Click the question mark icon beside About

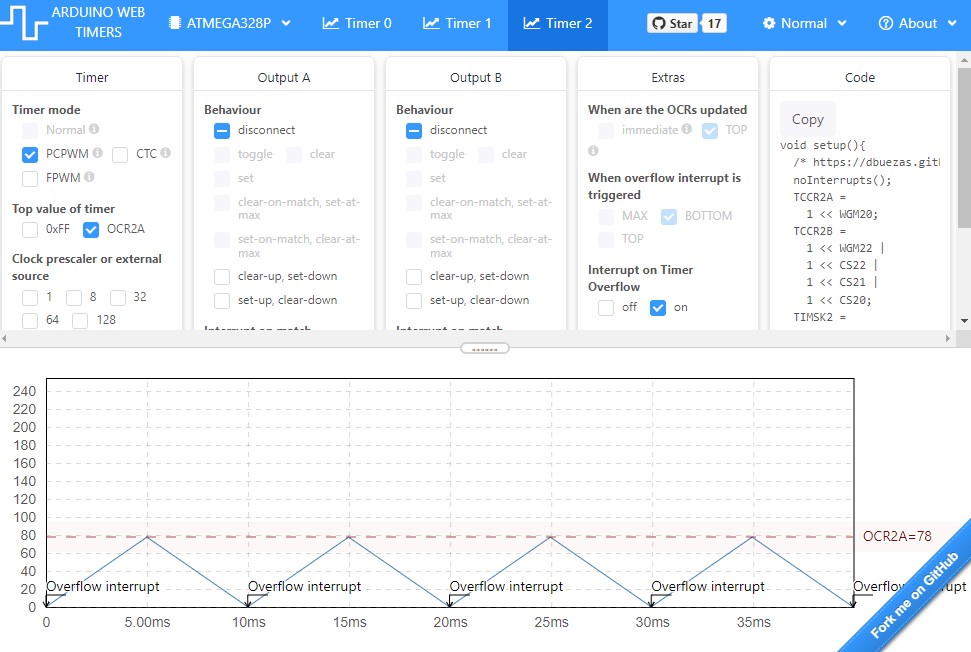886,24
